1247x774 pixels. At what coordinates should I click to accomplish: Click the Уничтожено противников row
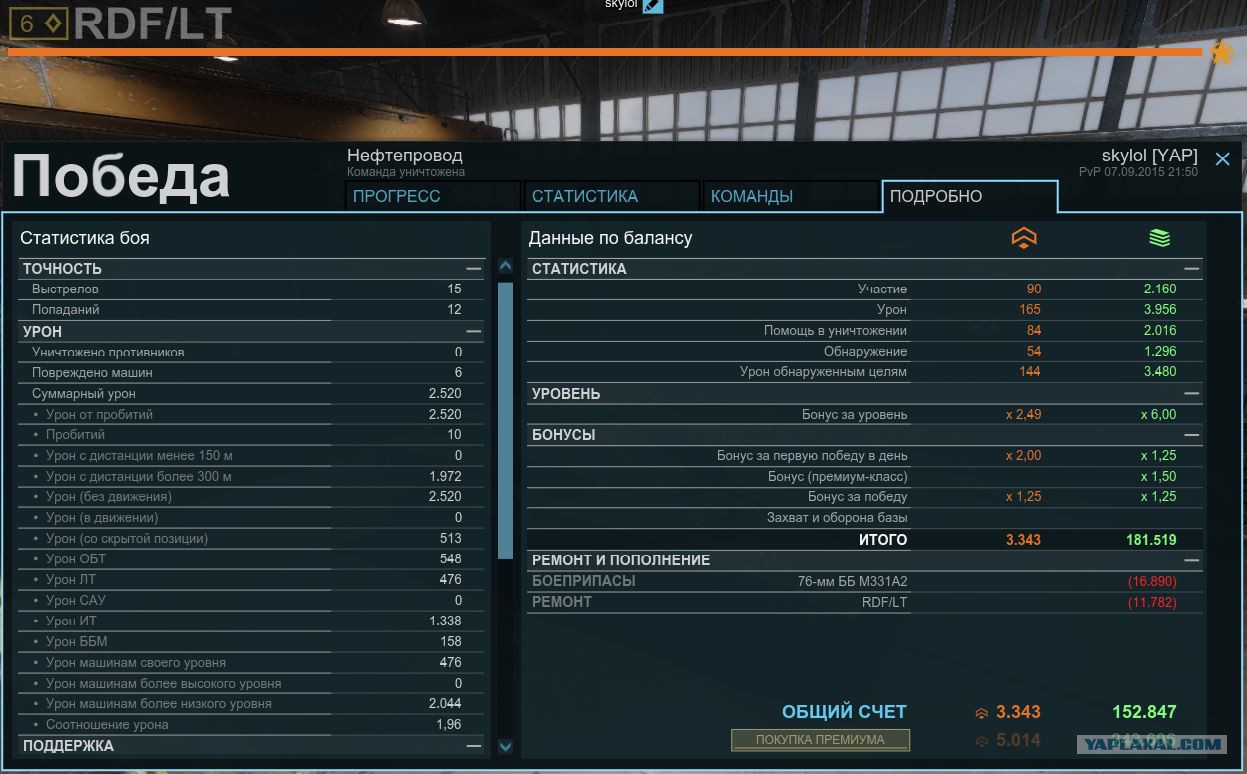251,352
